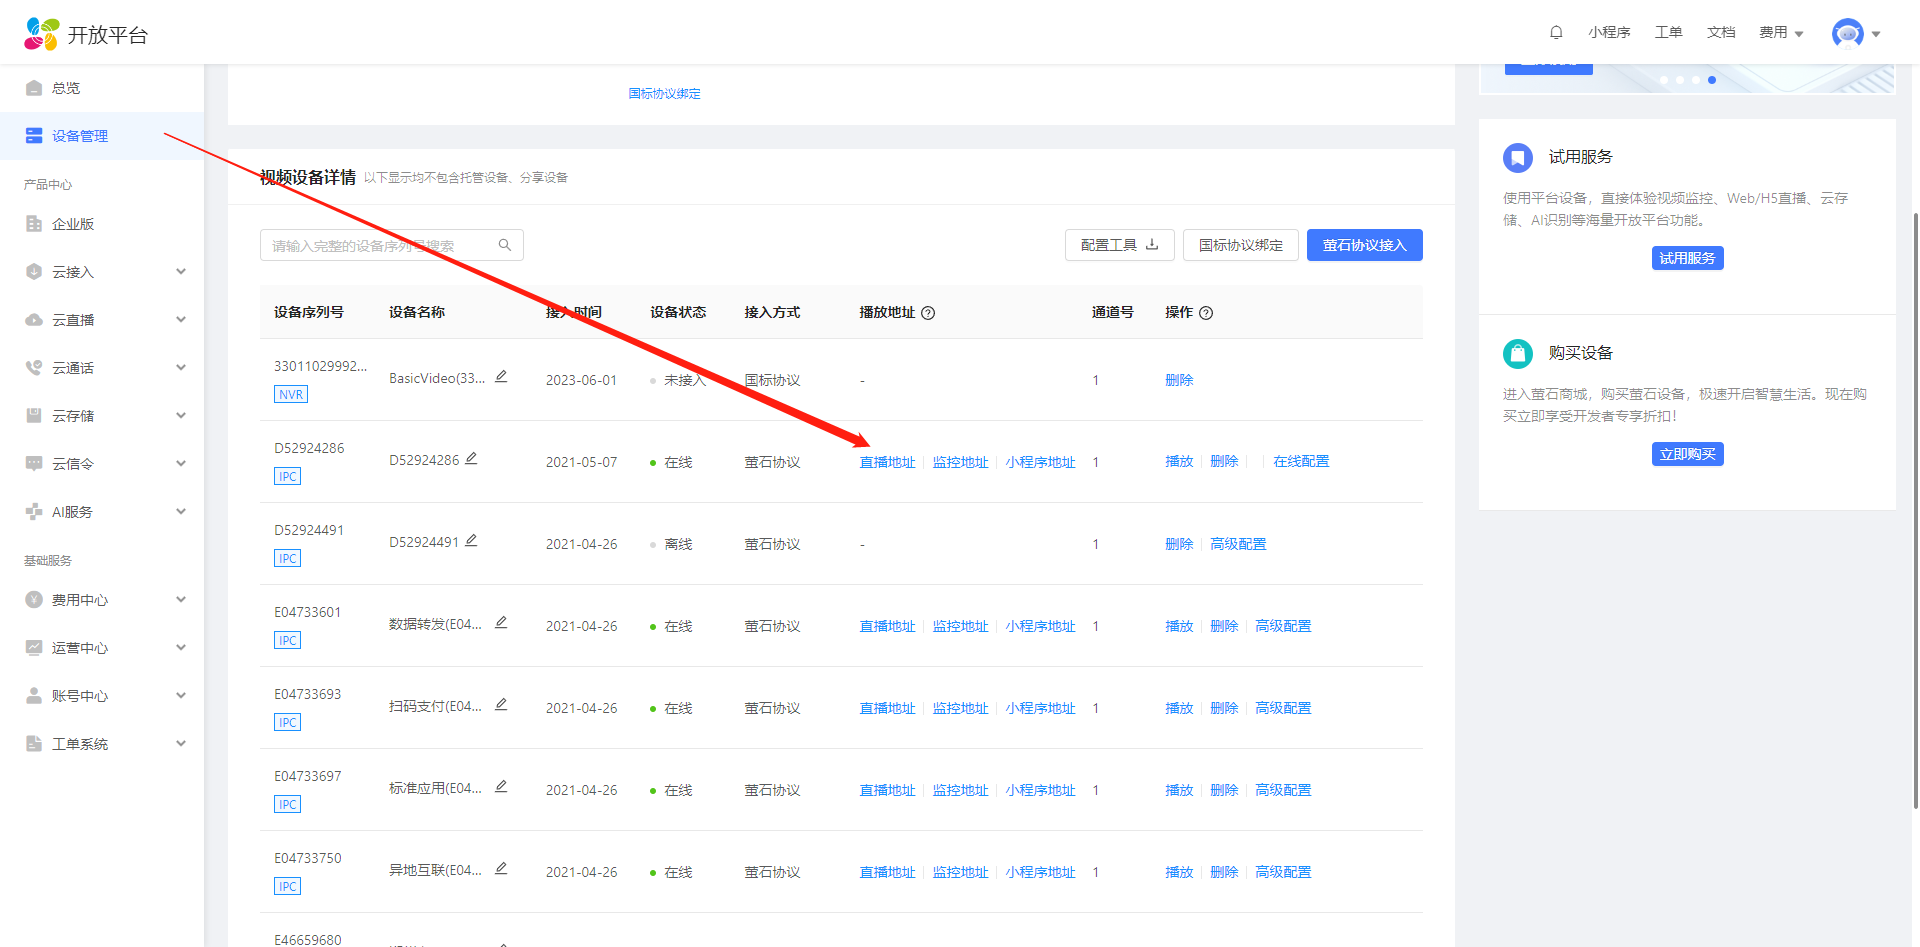Click help icon beside 播放地址 header
This screenshot has width=1920, height=947.
(x=928, y=313)
